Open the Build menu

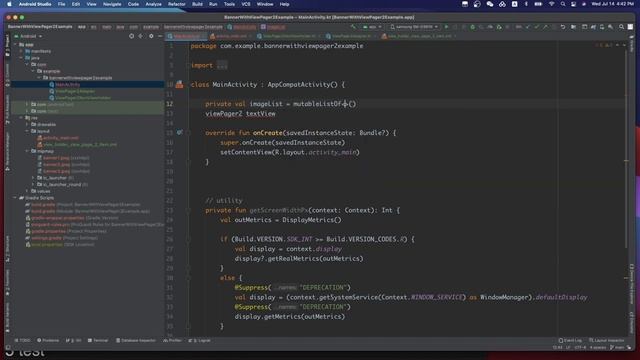197,4
